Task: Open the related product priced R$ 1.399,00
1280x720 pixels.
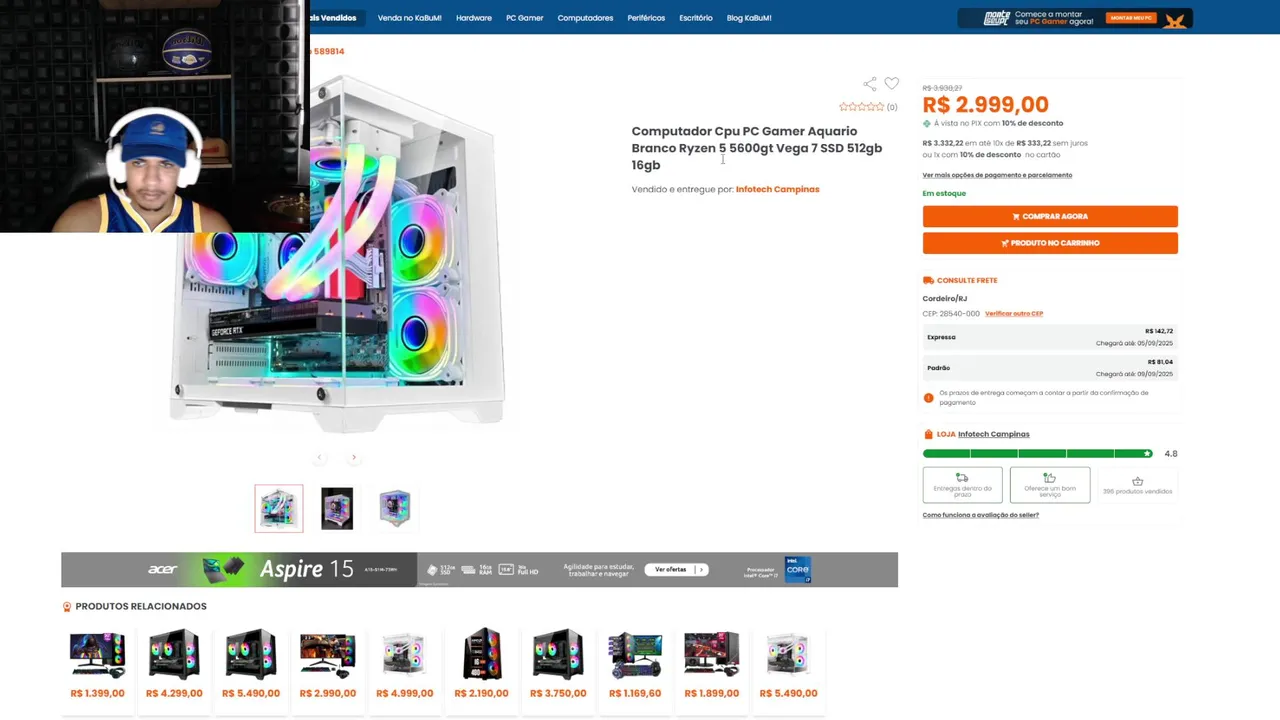Action: click(x=97, y=665)
